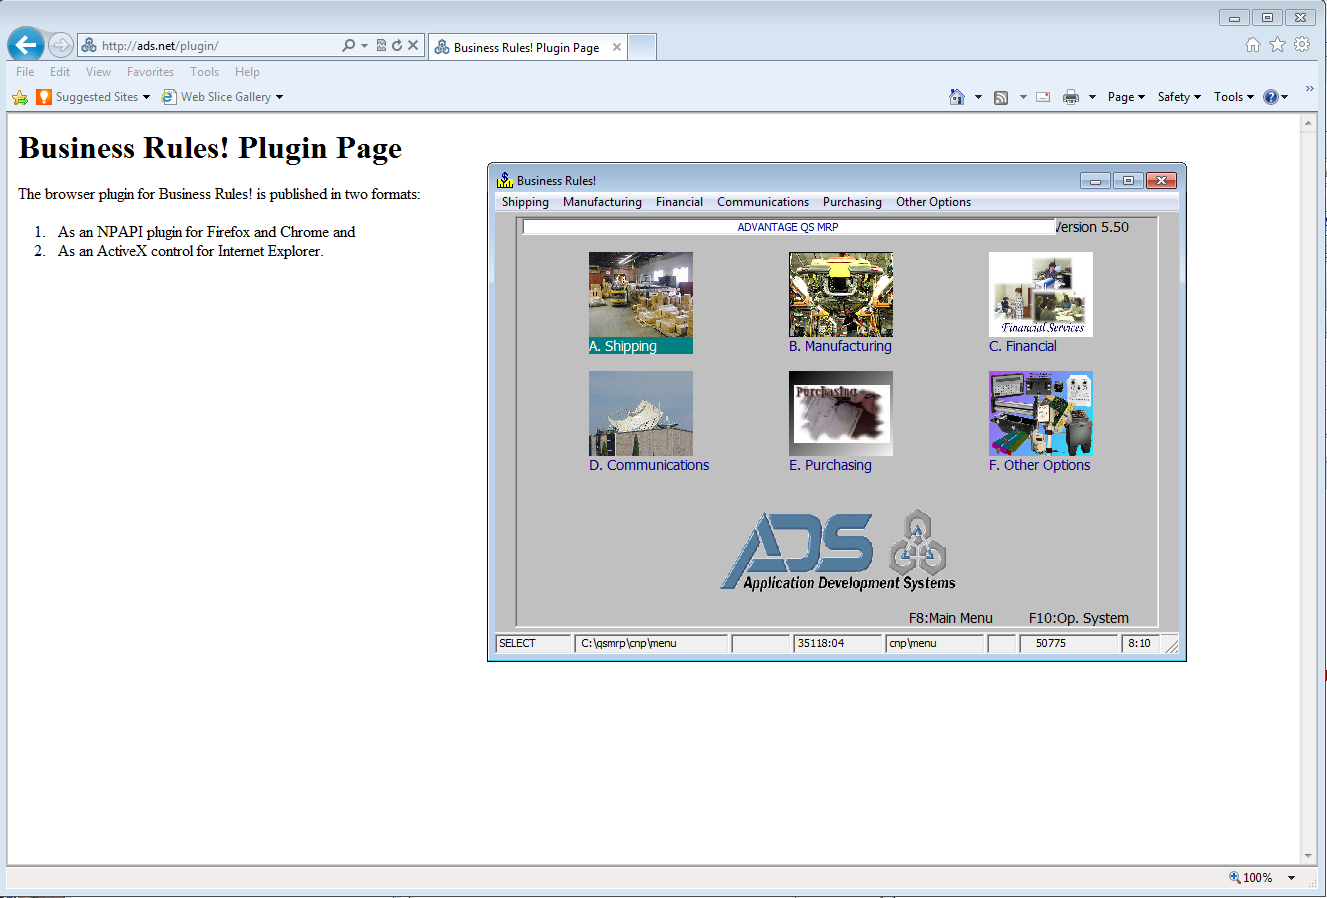Click the RSS feeds icon
This screenshot has width=1327, height=898.
[x=1001, y=97]
